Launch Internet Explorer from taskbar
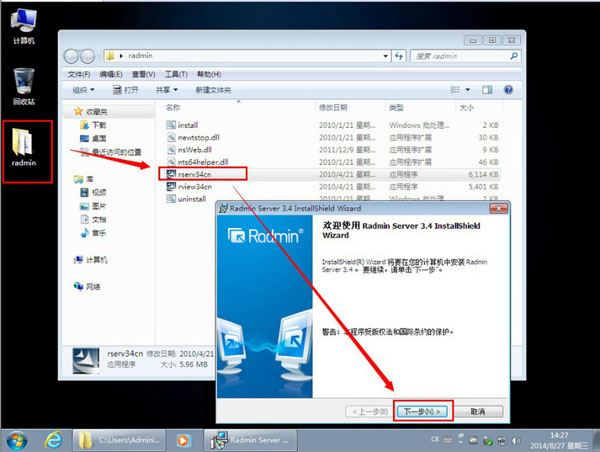Viewport: 600px width, 452px height. [x=53, y=441]
